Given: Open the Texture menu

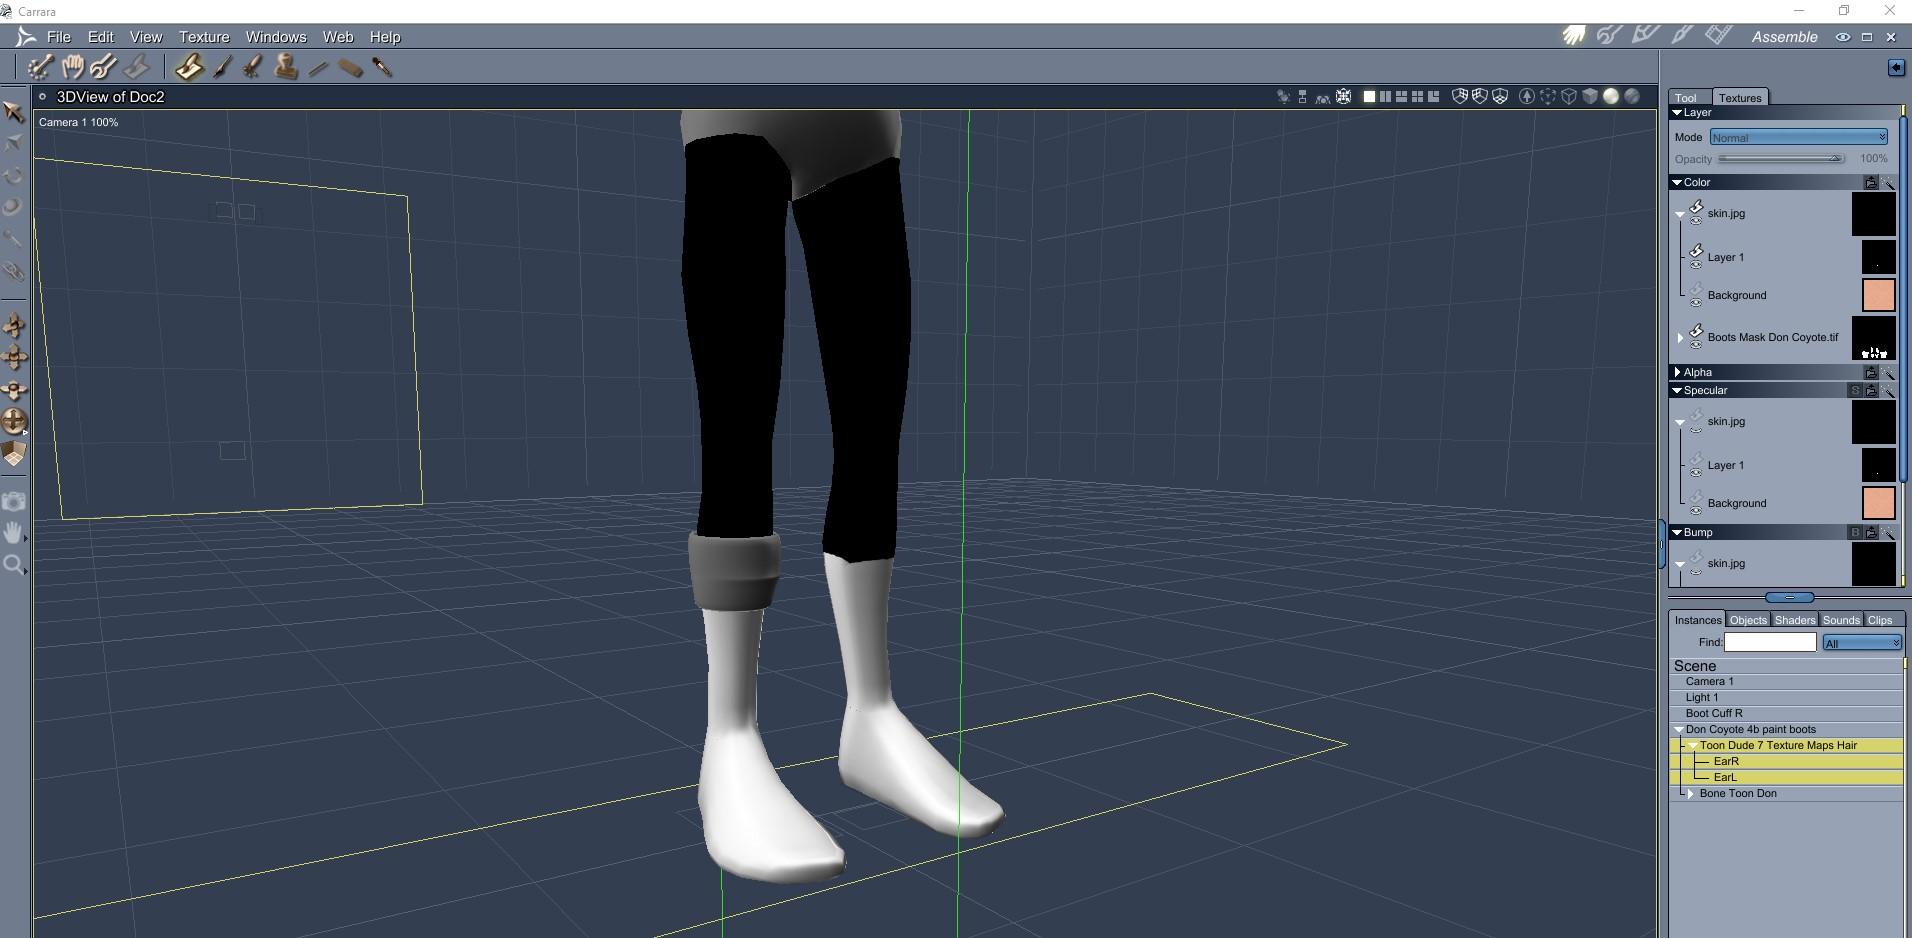Looking at the screenshot, I should tap(204, 37).
